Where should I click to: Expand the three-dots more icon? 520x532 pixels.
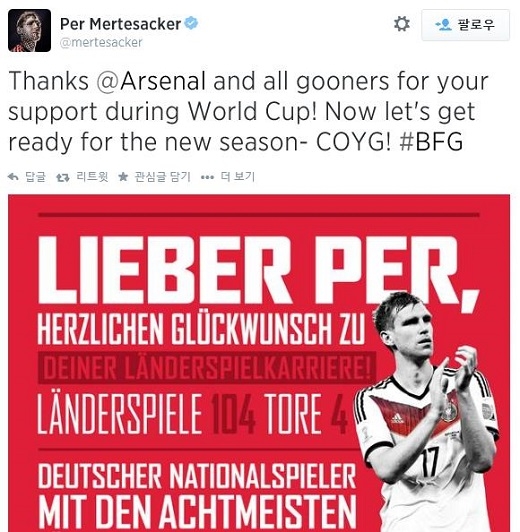click(x=208, y=177)
